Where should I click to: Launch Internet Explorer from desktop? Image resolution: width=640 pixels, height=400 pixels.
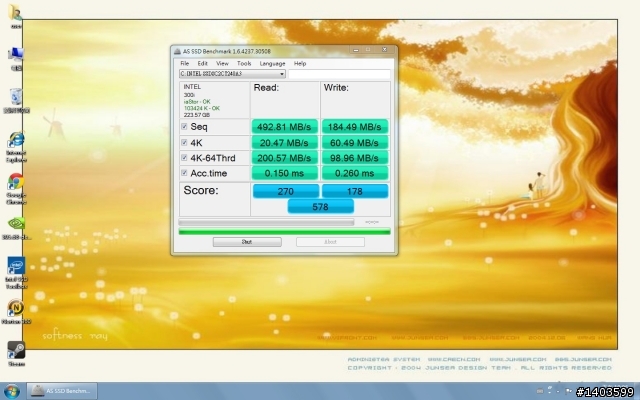click(16, 146)
